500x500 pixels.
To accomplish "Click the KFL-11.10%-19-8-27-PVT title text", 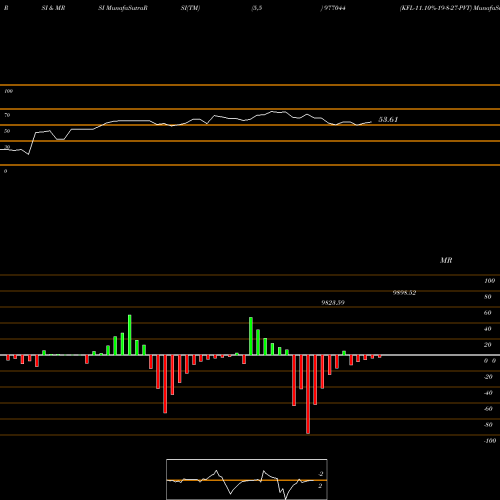I will (436, 8).
